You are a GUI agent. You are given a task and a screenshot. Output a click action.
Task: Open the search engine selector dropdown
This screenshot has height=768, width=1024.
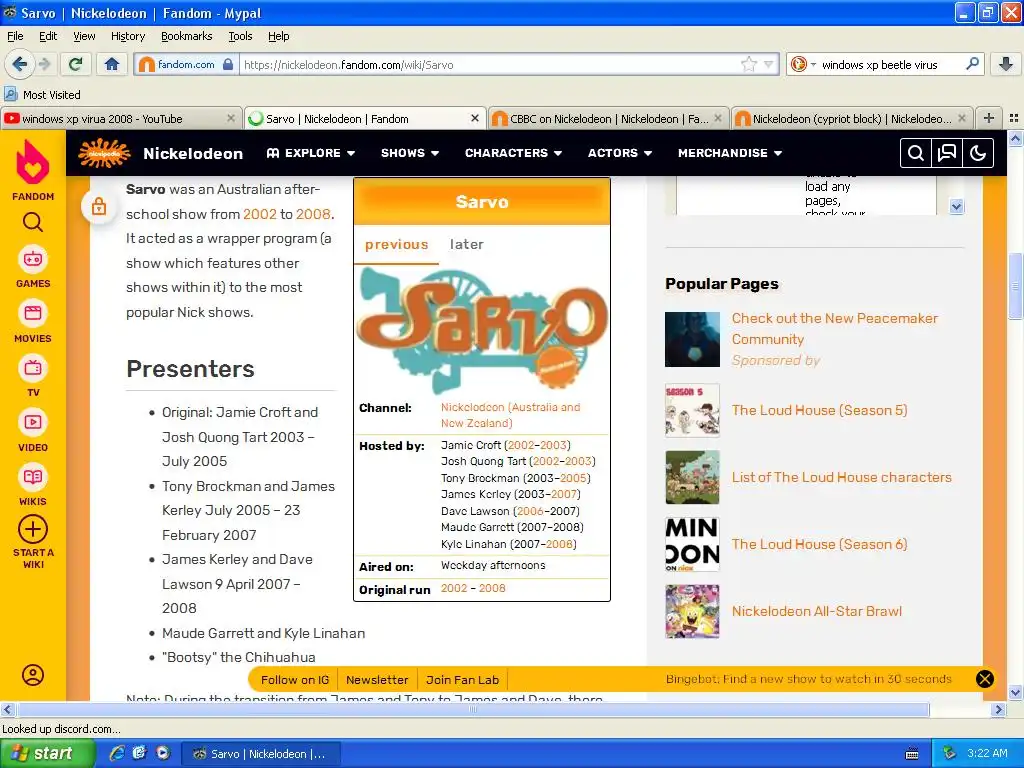(x=804, y=64)
